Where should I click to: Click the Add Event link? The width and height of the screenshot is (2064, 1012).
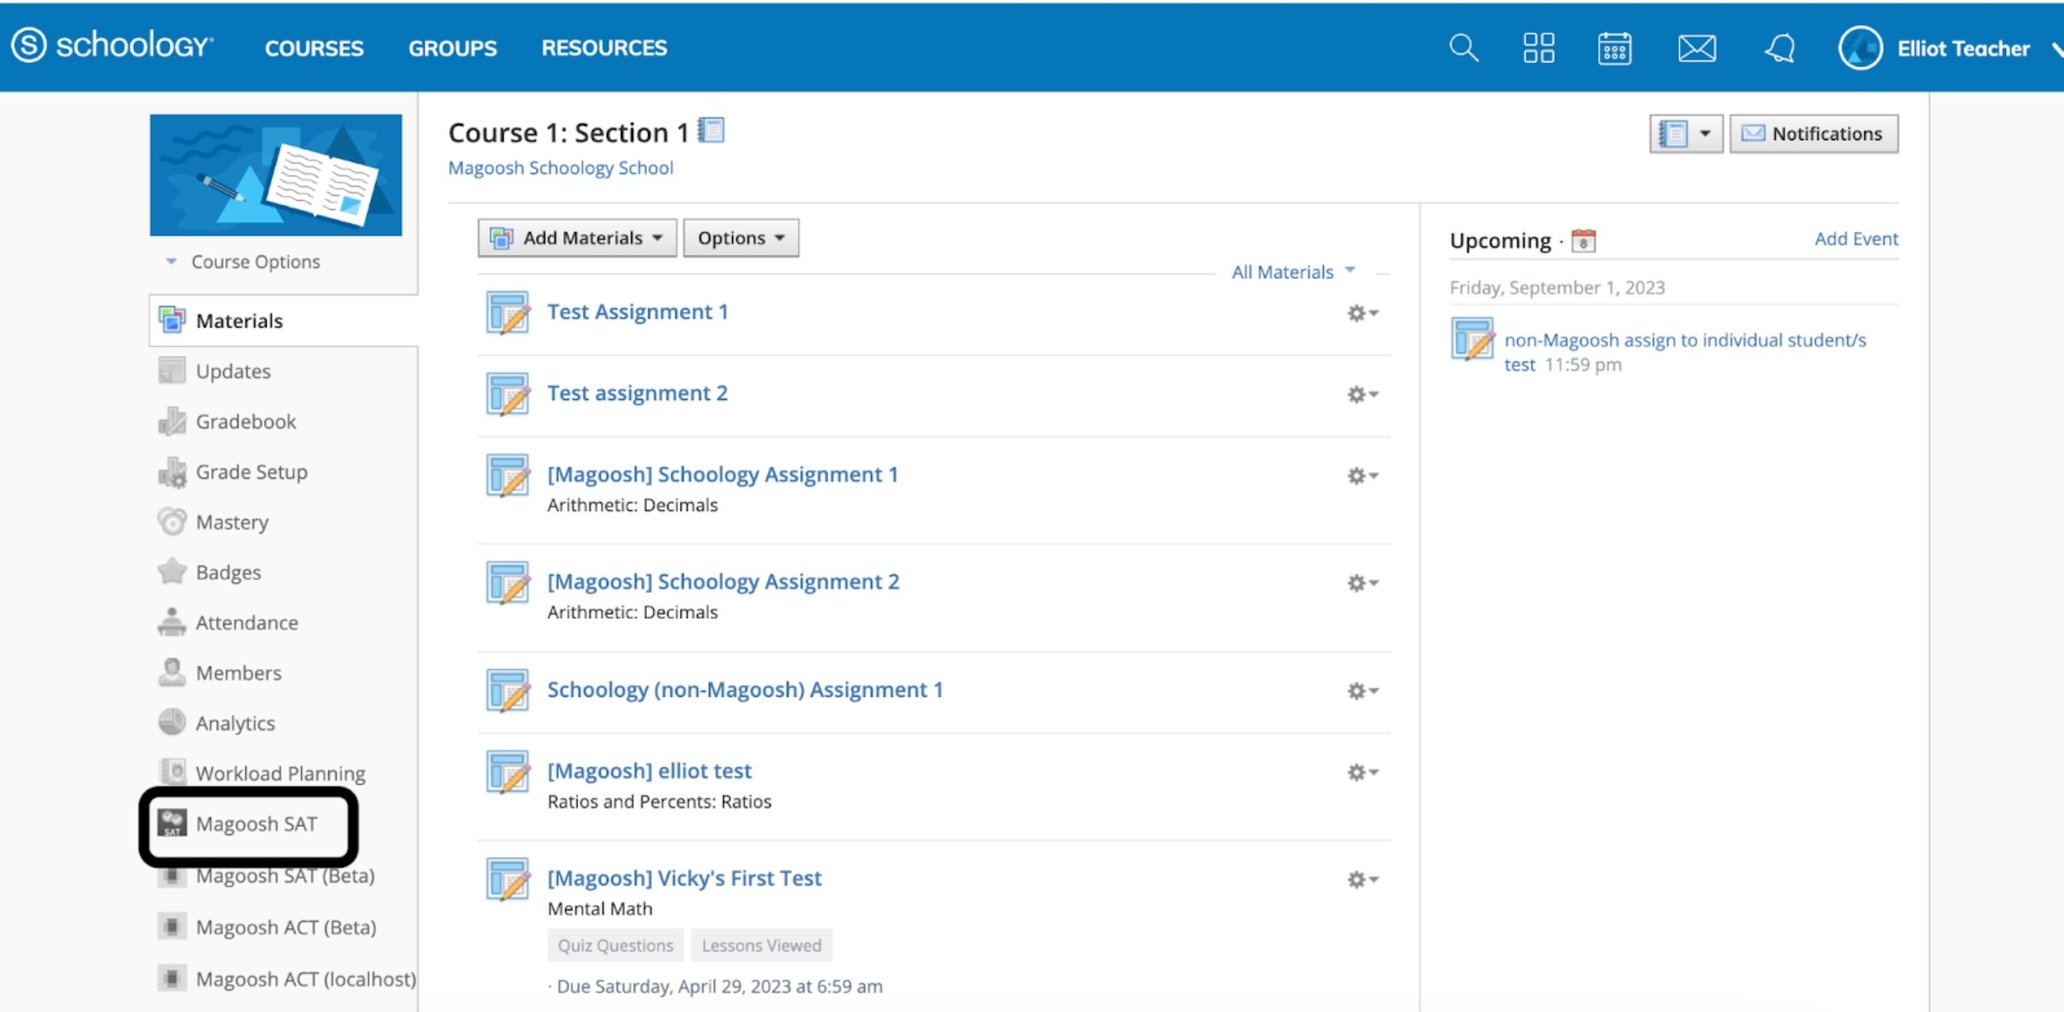pyautogui.click(x=1856, y=238)
